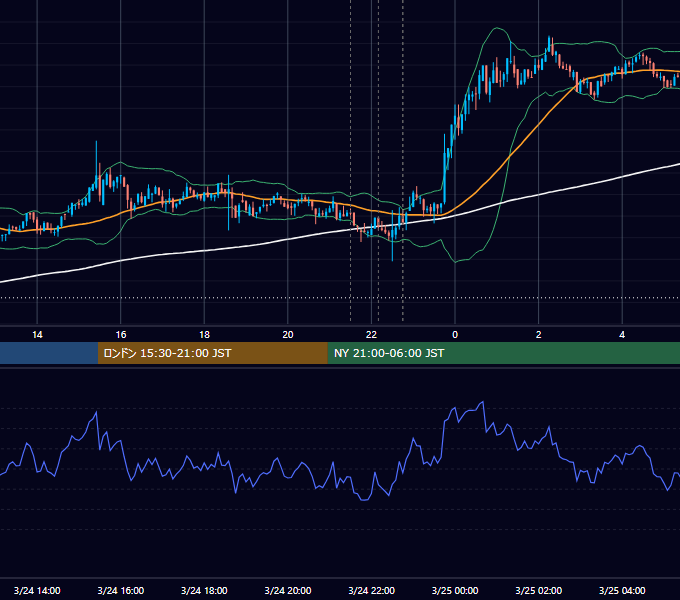Select the 20 hour label on price chart axis
The height and width of the screenshot is (600, 680).
[x=288, y=335]
